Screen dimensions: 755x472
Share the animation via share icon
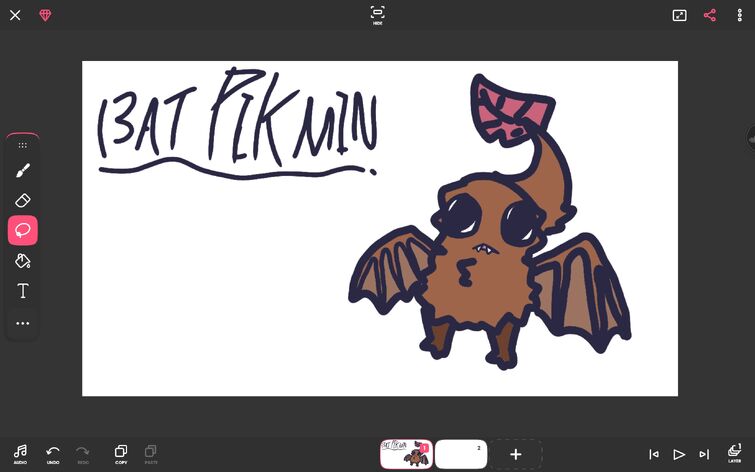pyautogui.click(x=710, y=15)
